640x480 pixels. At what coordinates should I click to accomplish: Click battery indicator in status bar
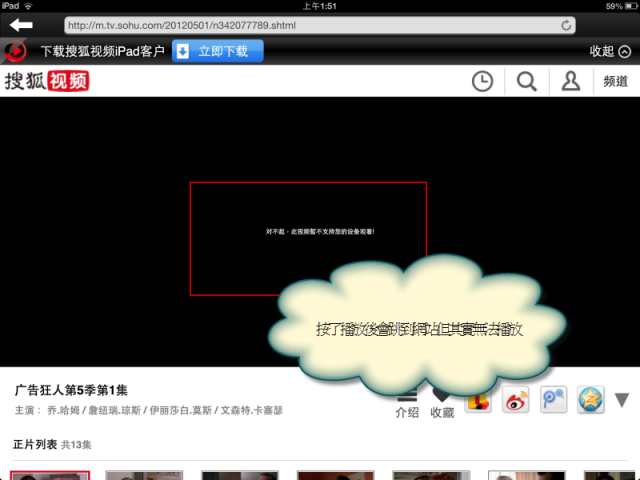pos(631,6)
